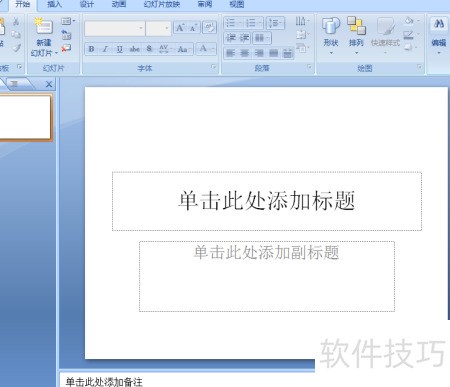
Task: Toggle Italic text formatting
Action: pyautogui.click(x=105, y=49)
